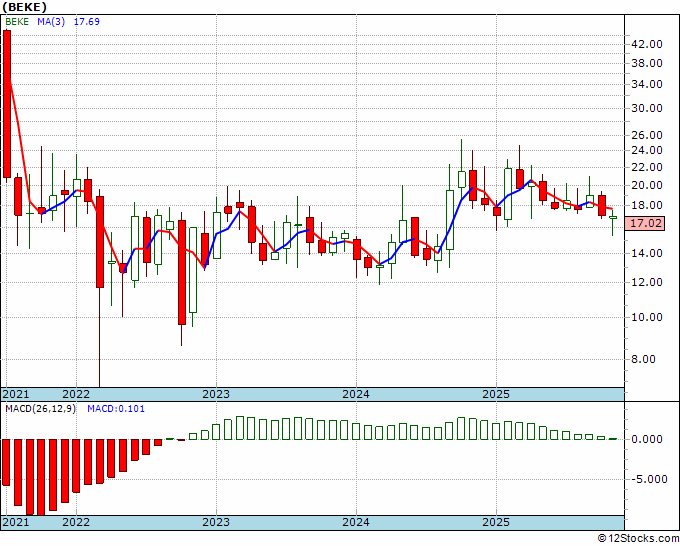Click the tall red first candlestick of 2021
The width and height of the screenshot is (680, 546).
point(7,104)
